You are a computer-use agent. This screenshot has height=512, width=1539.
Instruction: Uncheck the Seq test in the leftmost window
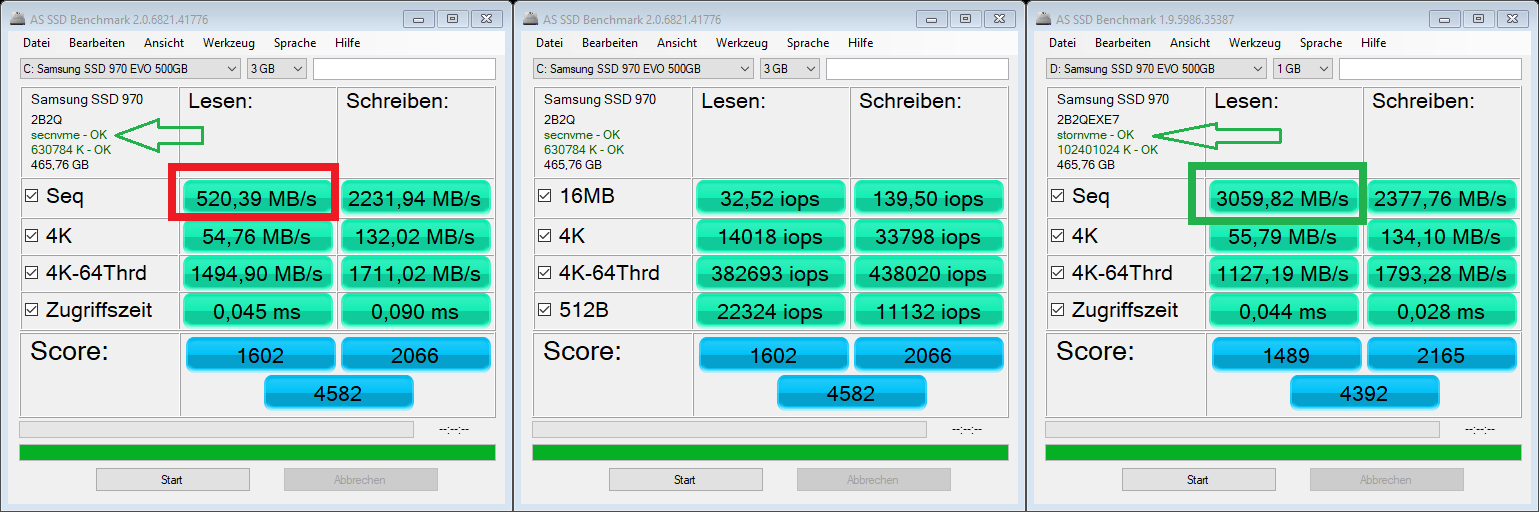(31, 198)
